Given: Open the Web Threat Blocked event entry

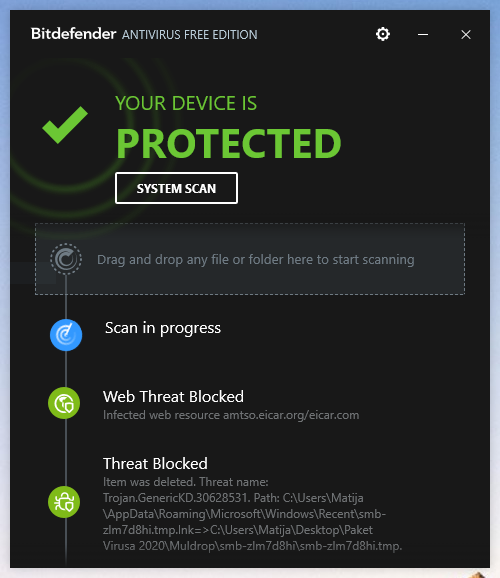Looking at the screenshot, I should point(173,397).
